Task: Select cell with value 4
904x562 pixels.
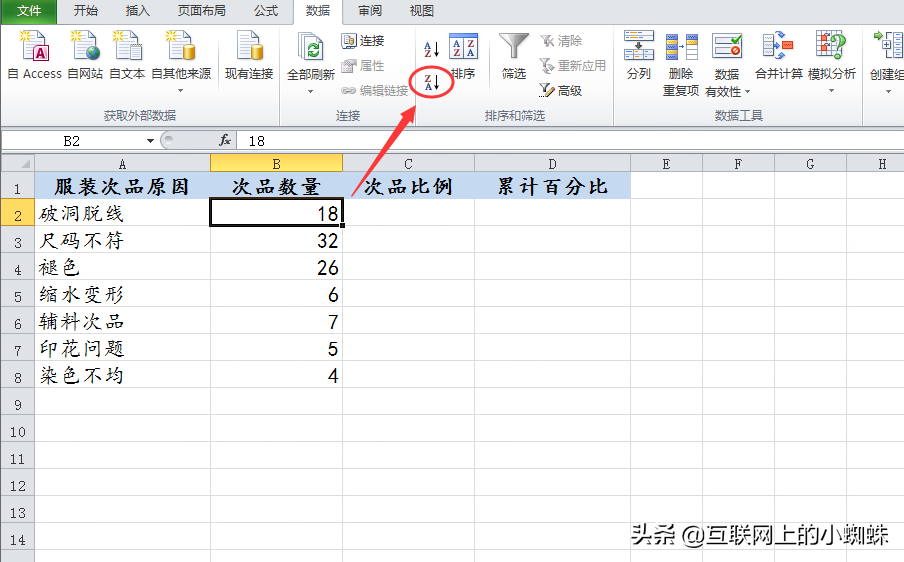Action: 276,375
